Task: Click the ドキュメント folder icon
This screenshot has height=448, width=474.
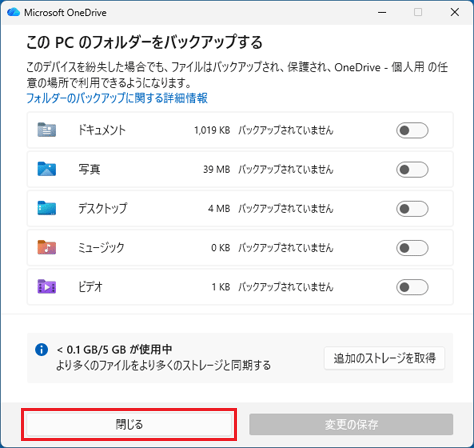Action: click(47, 130)
